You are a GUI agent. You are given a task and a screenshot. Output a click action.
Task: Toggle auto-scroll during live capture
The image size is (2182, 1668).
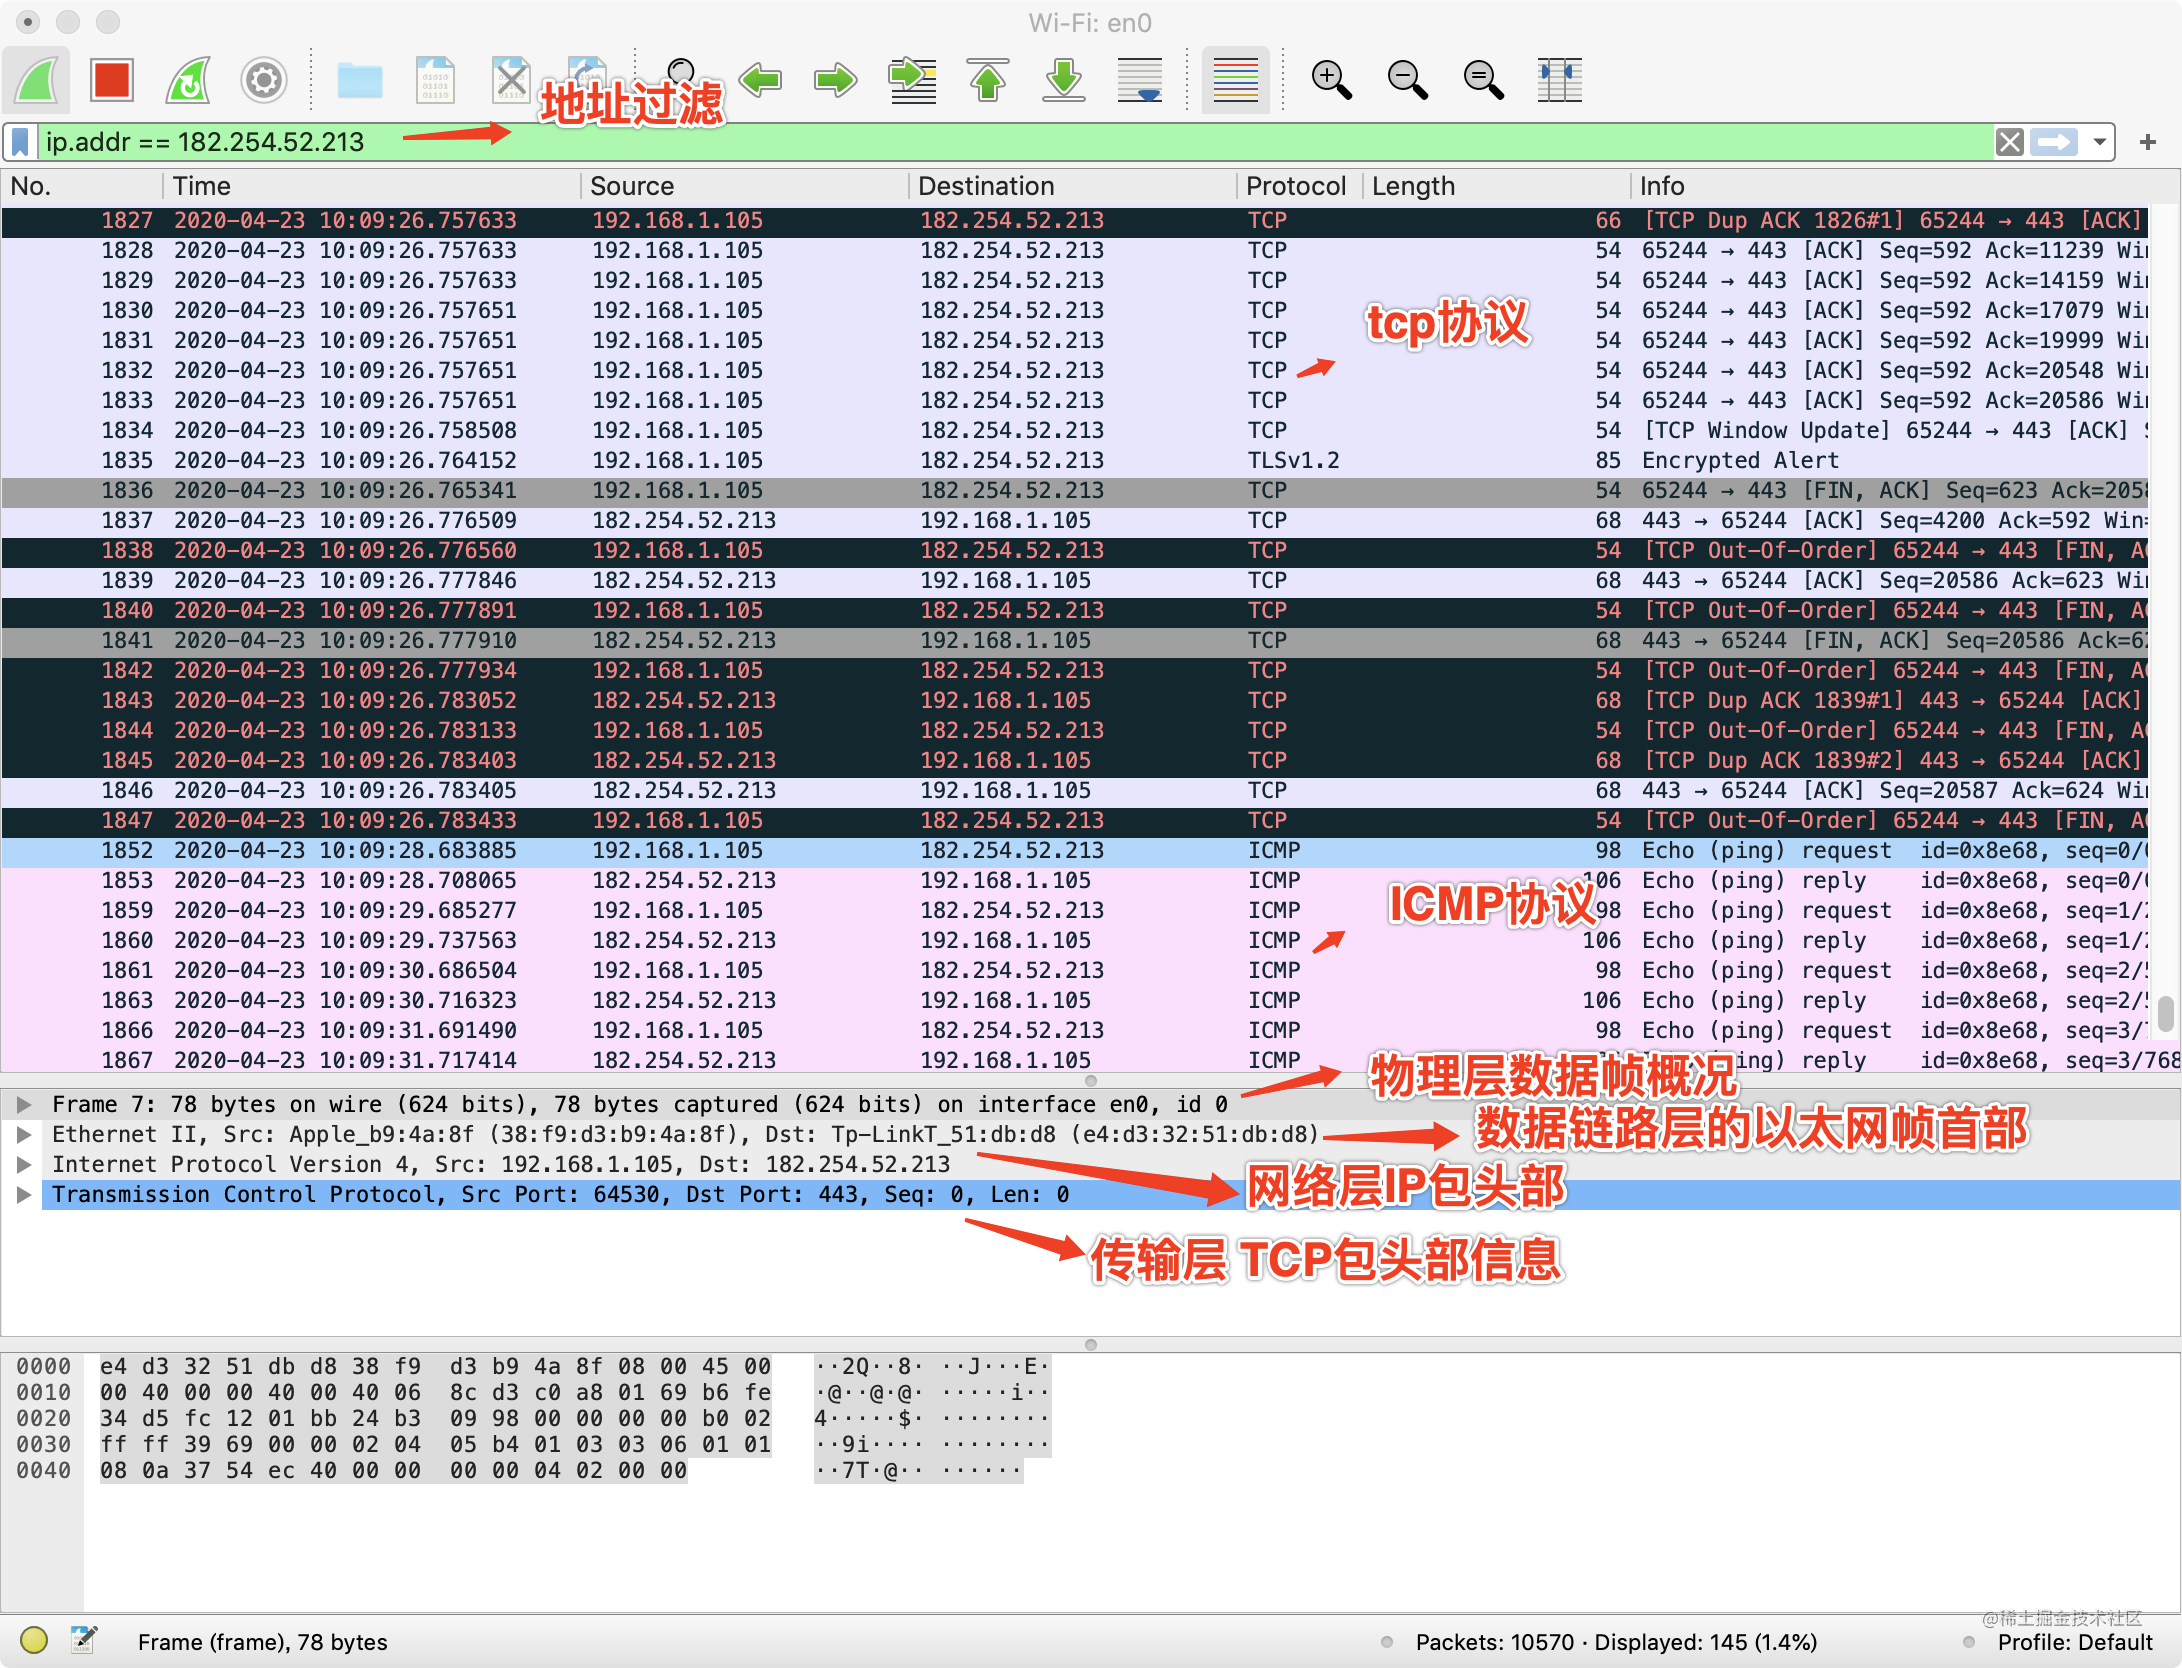click(1139, 80)
